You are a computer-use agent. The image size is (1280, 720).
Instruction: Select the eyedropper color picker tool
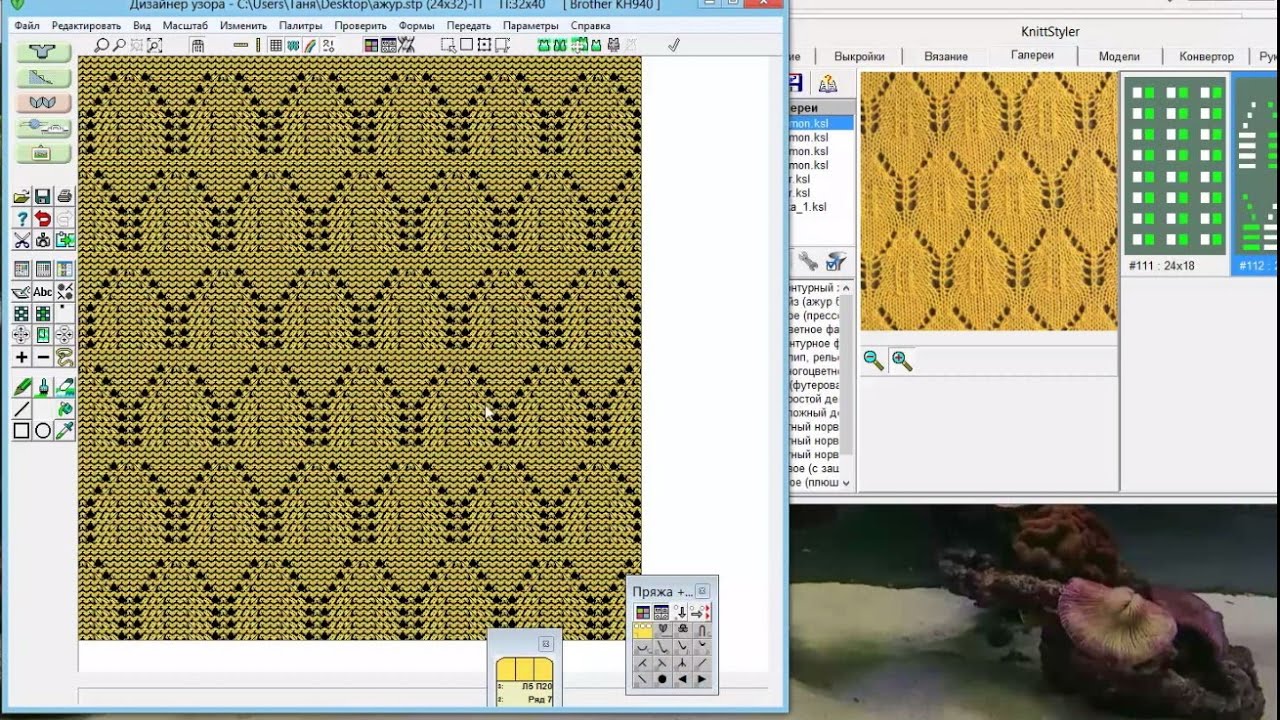click(65, 431)
